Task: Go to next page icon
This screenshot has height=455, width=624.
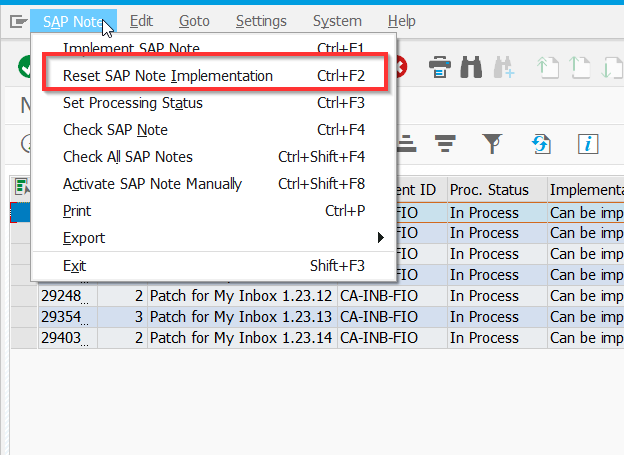Action: click(611, 67)
